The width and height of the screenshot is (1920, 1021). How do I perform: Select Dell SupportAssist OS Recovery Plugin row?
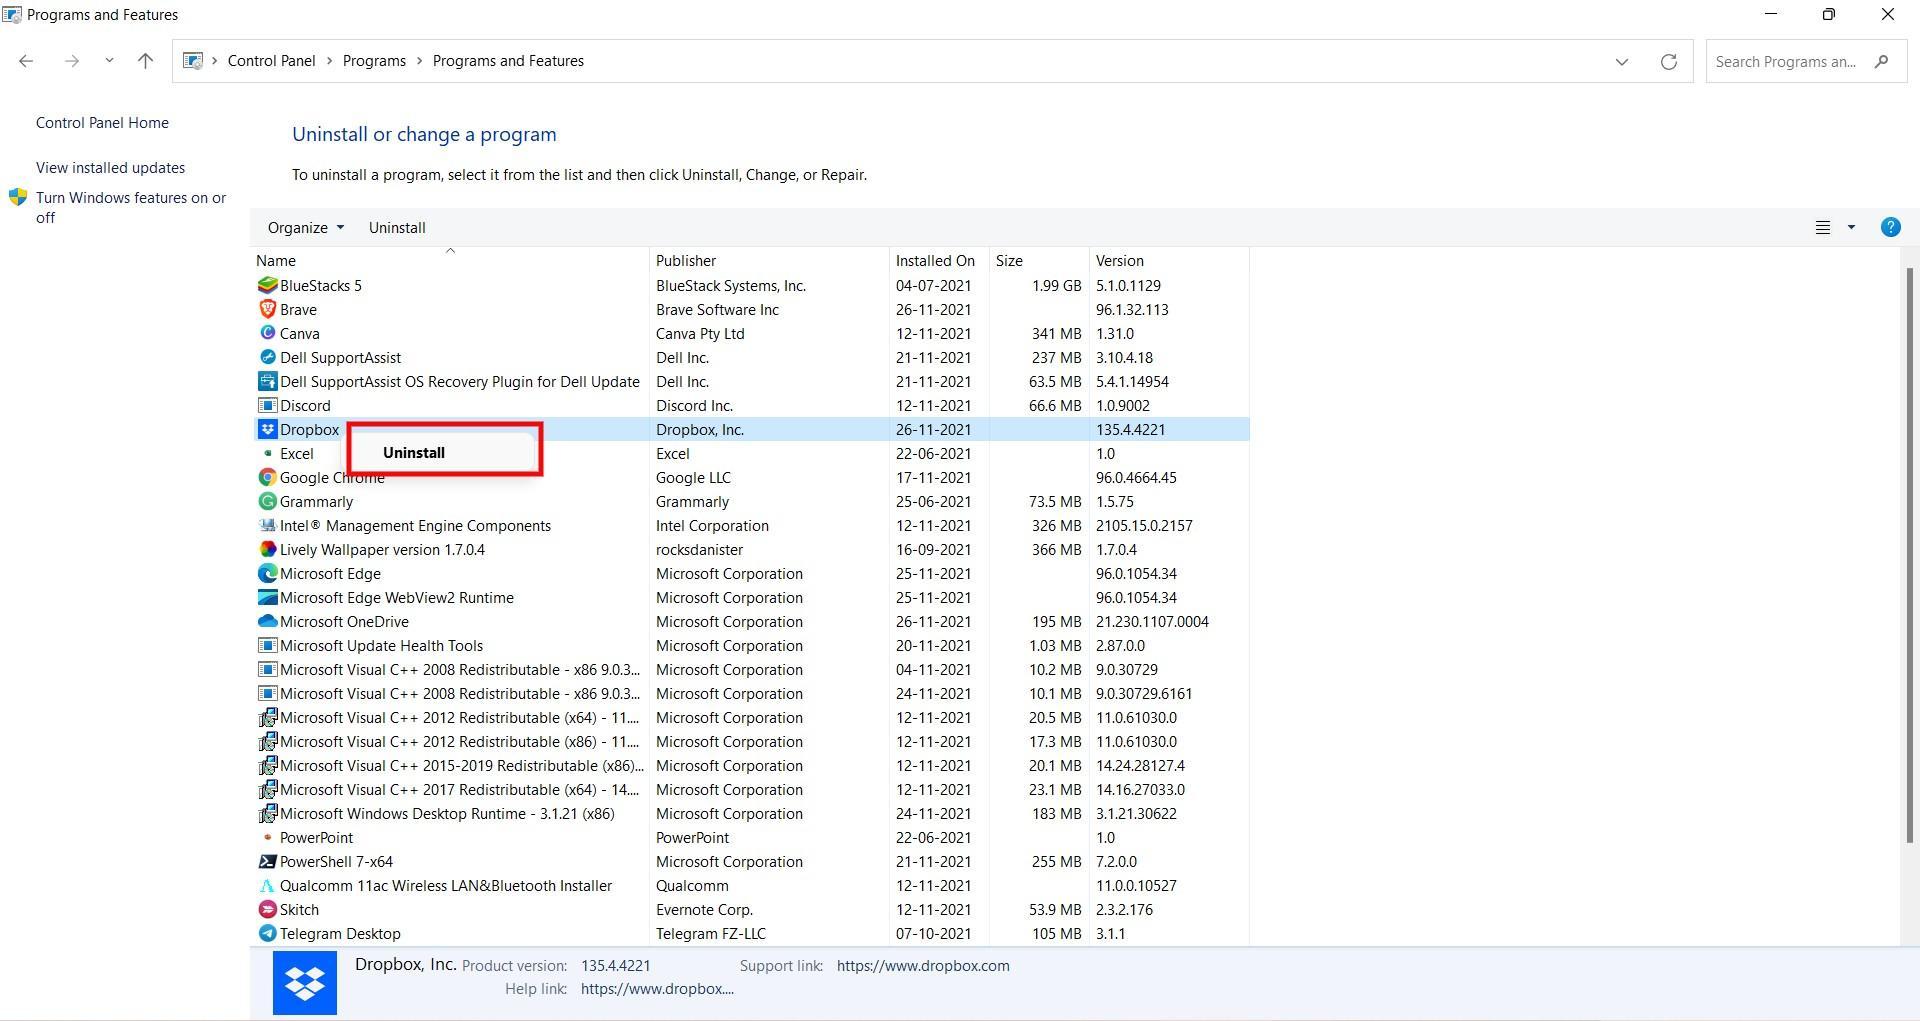[x=750, y=381]
